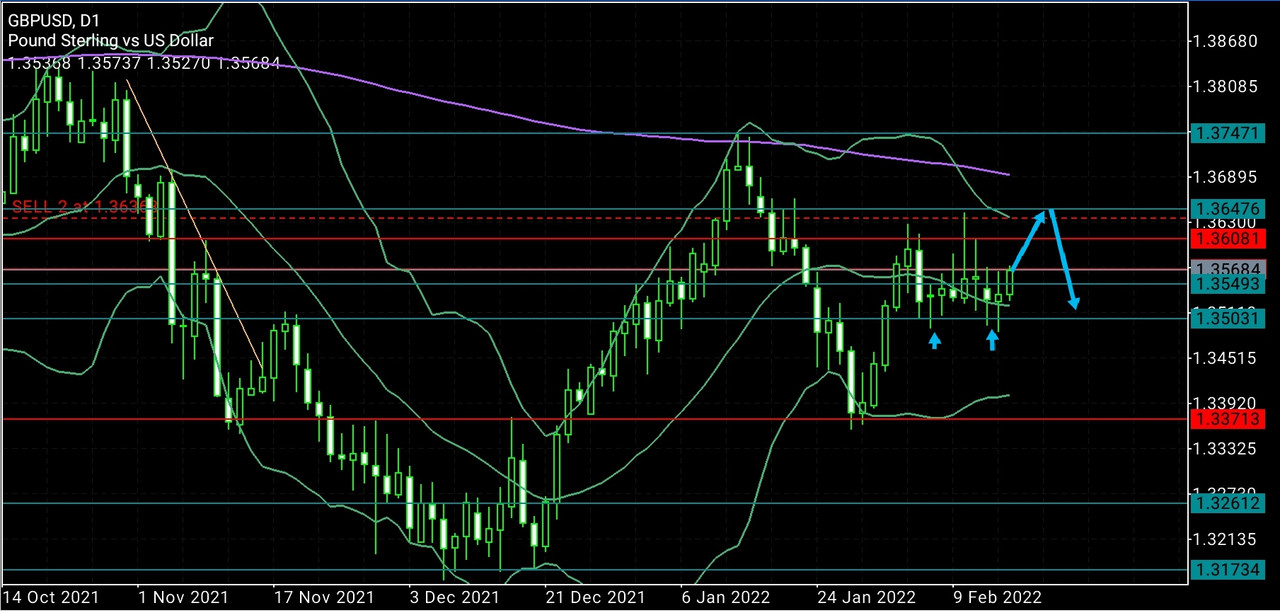Click the 9 Feb 2022 date label
The image size is (1280, 611).
(x=999, y=597)
